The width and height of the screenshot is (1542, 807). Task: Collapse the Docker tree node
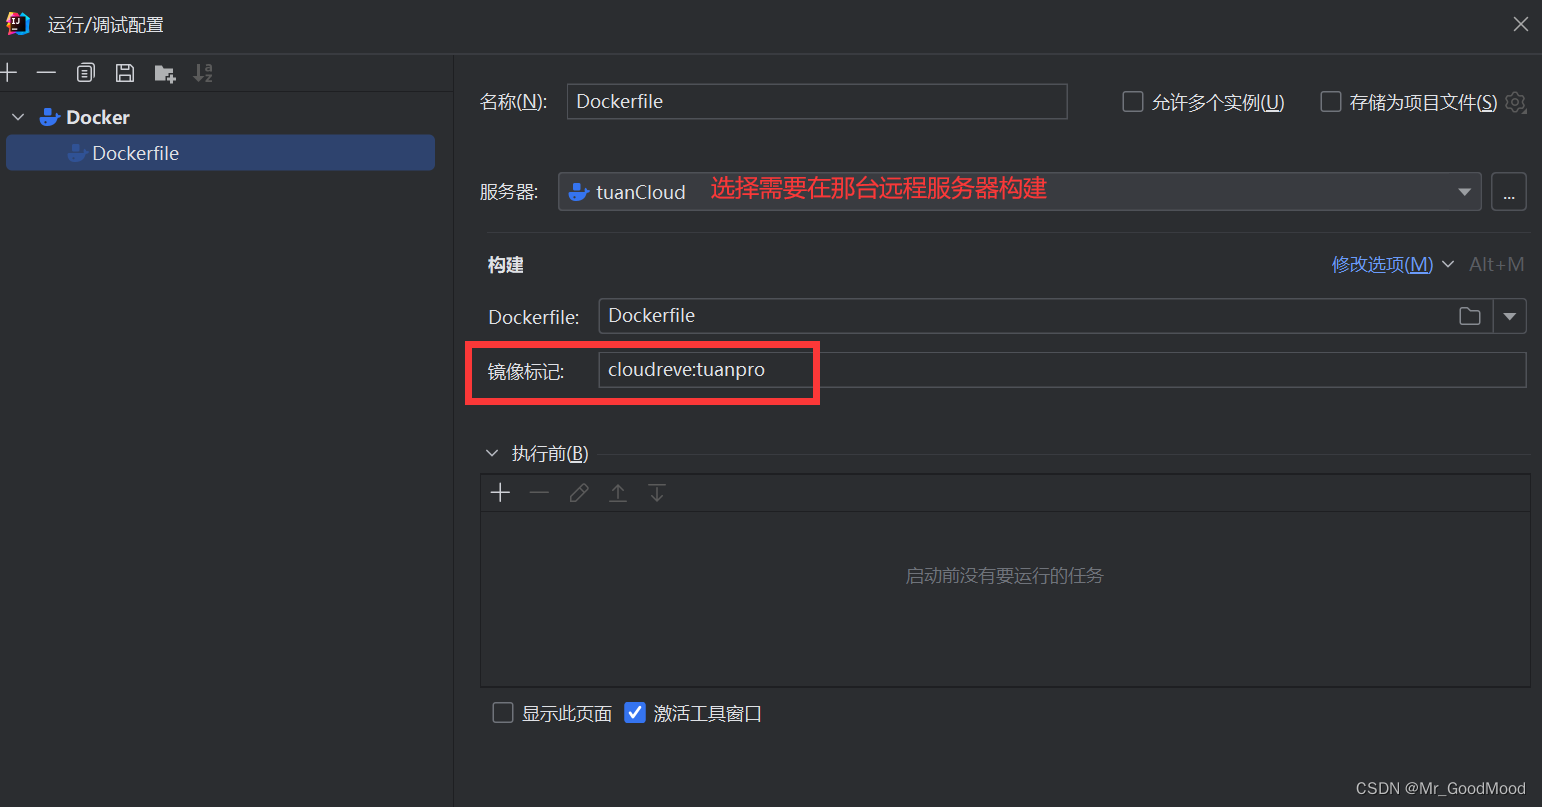tap(17, 116)
